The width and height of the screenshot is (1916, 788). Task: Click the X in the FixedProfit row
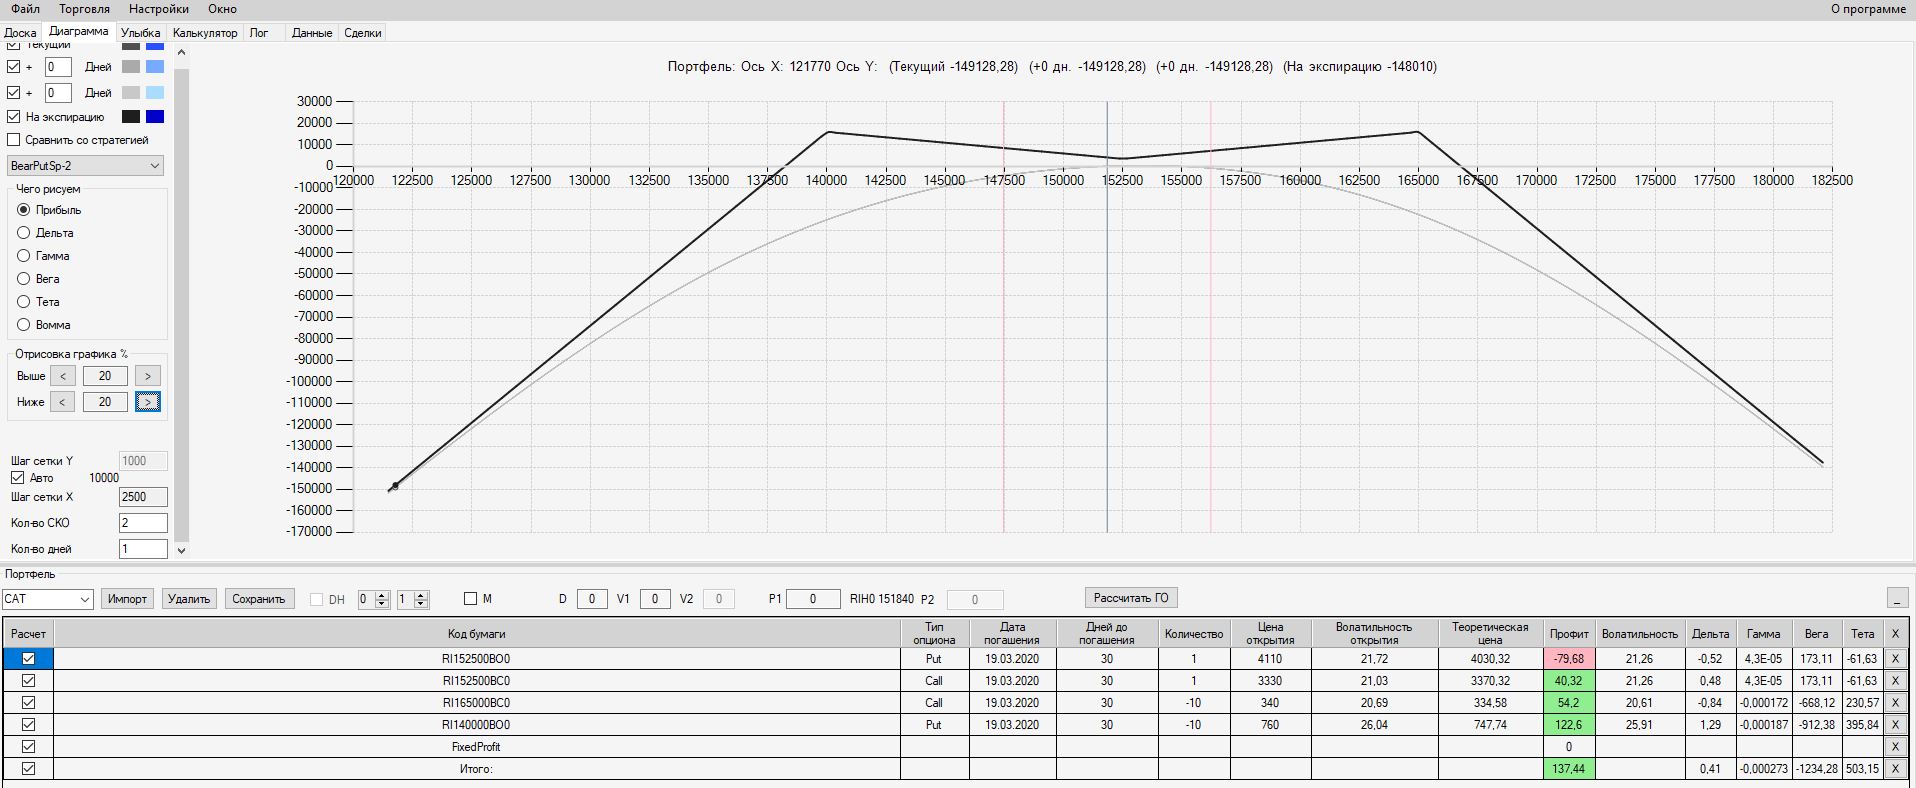(x=1895, y=747)
